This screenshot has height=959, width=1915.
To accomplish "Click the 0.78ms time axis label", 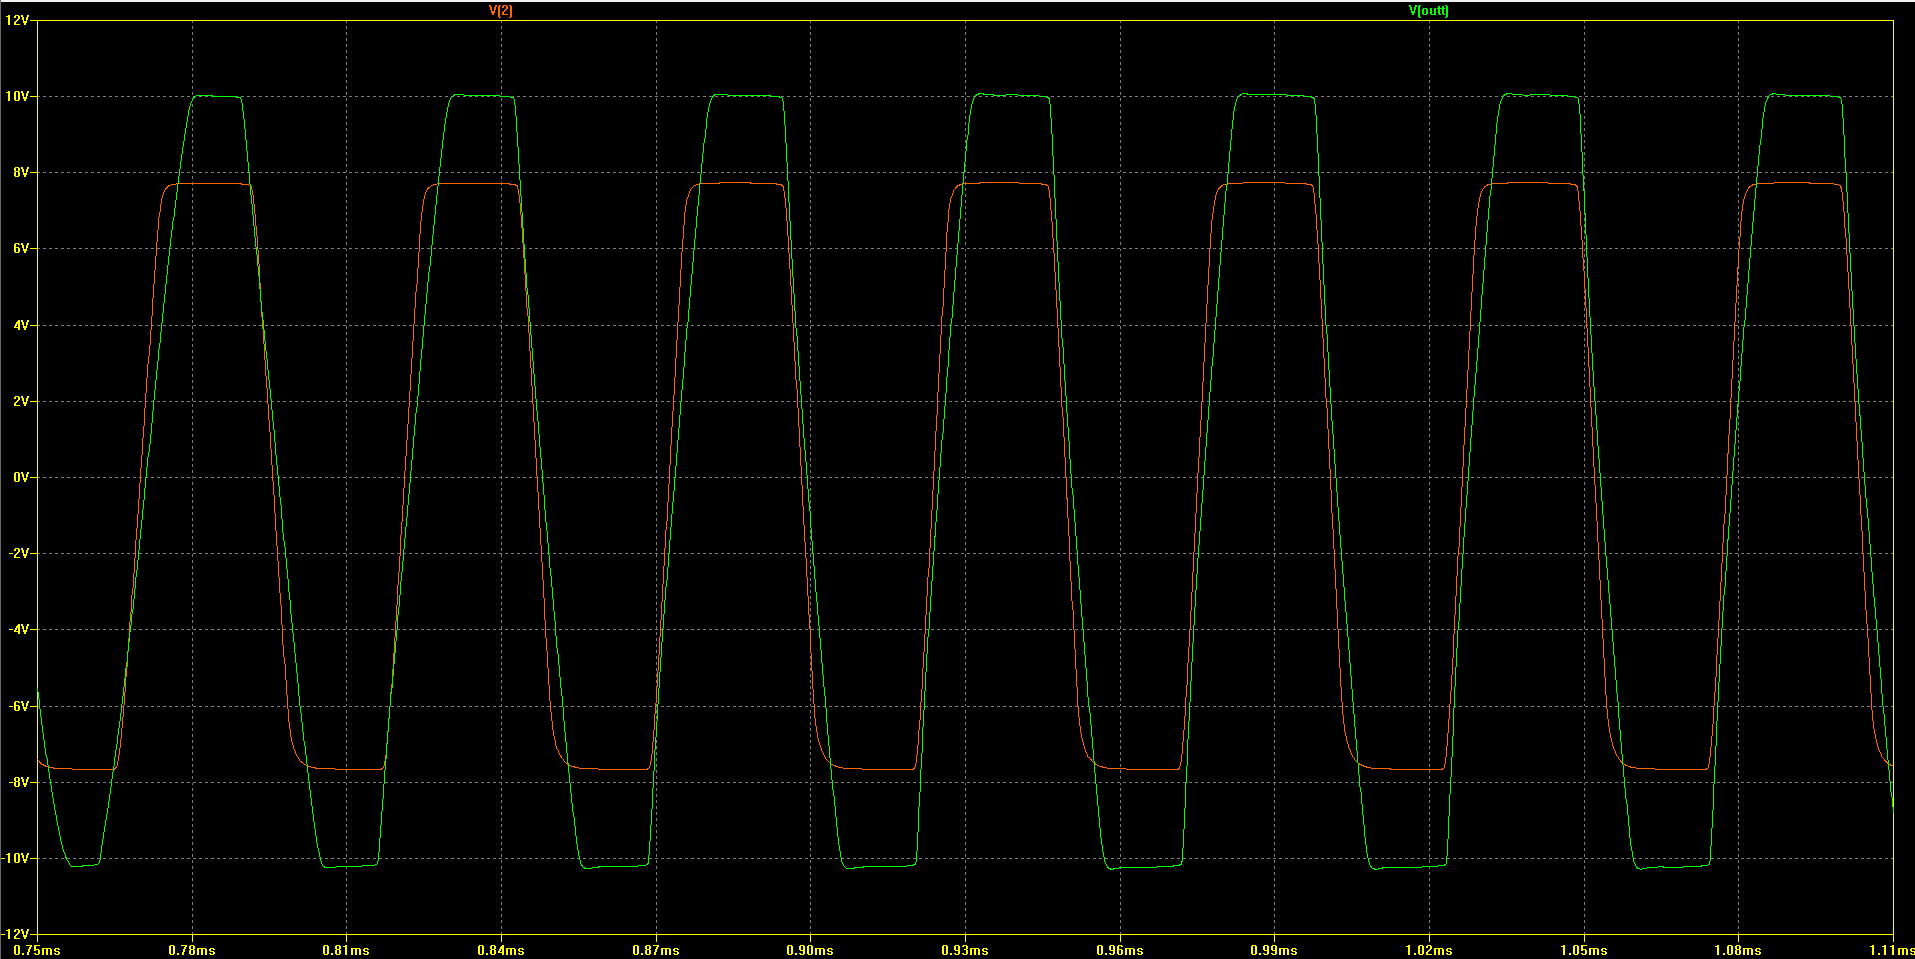I will coord(192,950).
